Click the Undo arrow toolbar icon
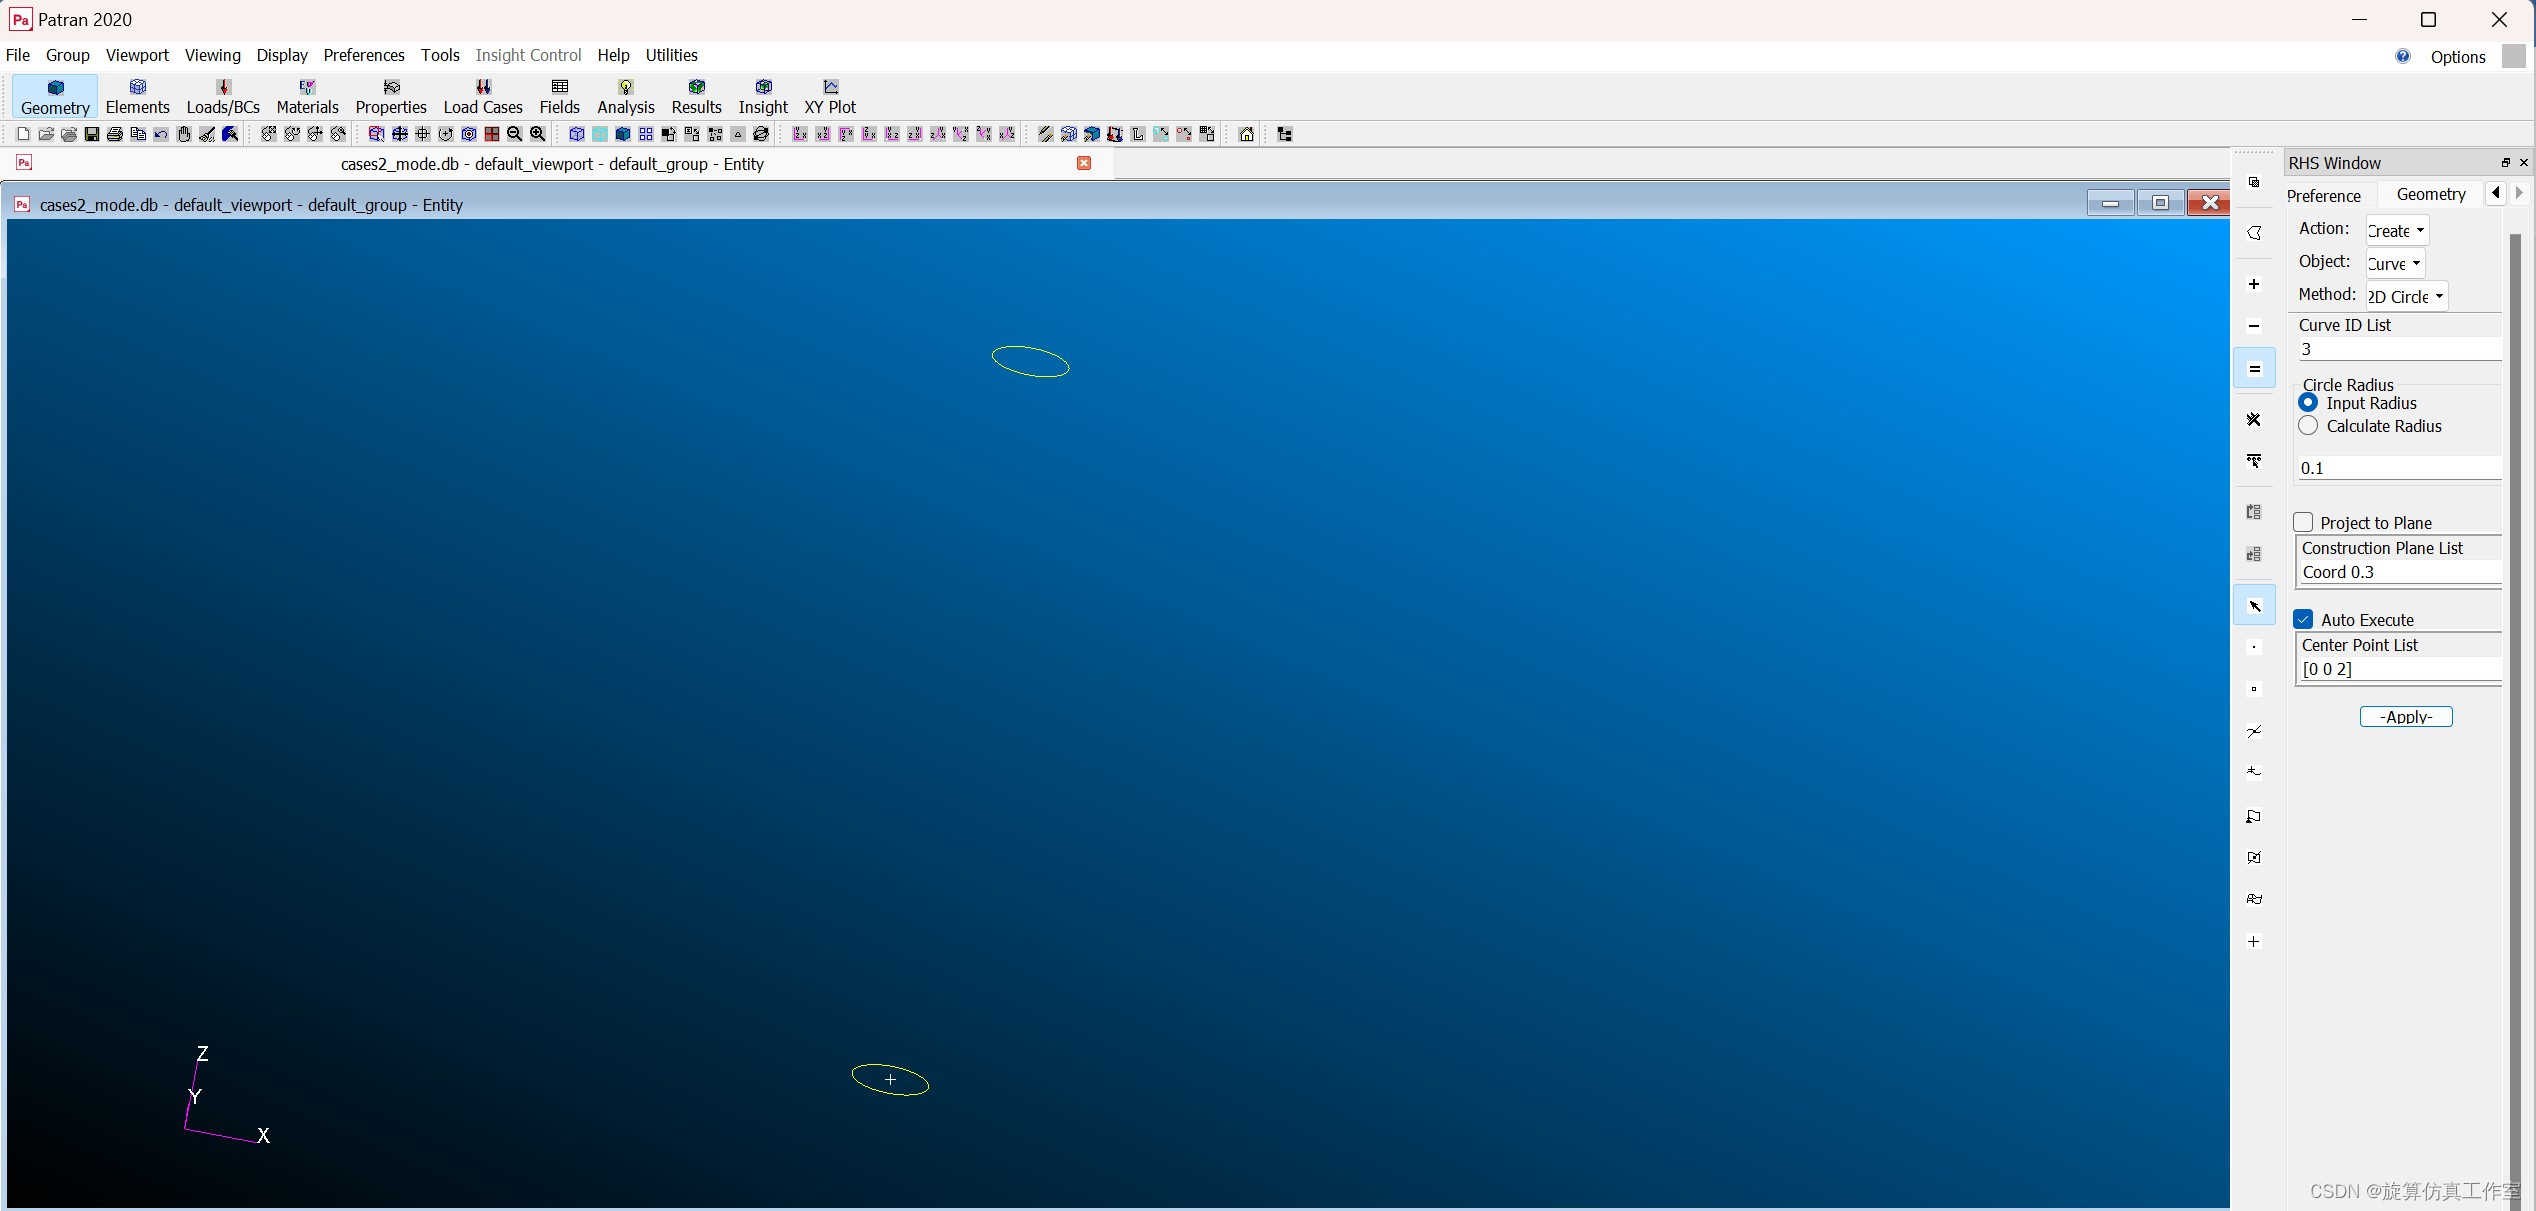2536x1211 pixels. [161, 134]
